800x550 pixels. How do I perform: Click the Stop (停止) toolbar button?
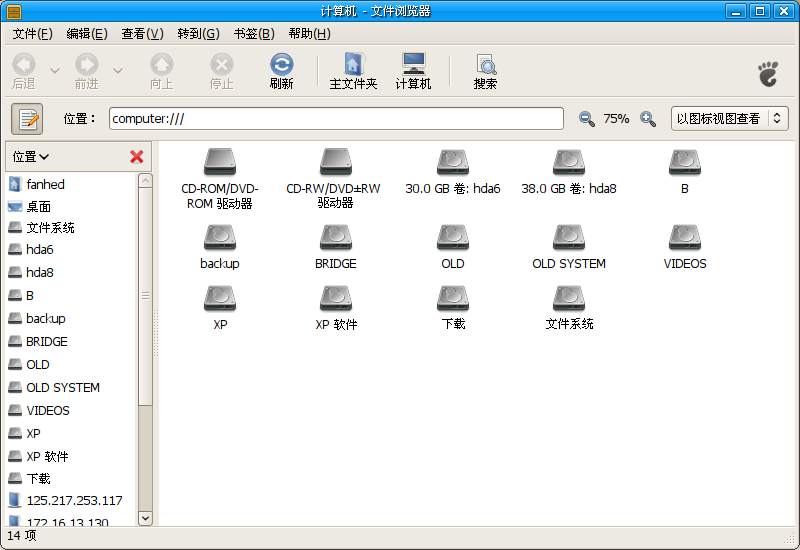(222, 71)
